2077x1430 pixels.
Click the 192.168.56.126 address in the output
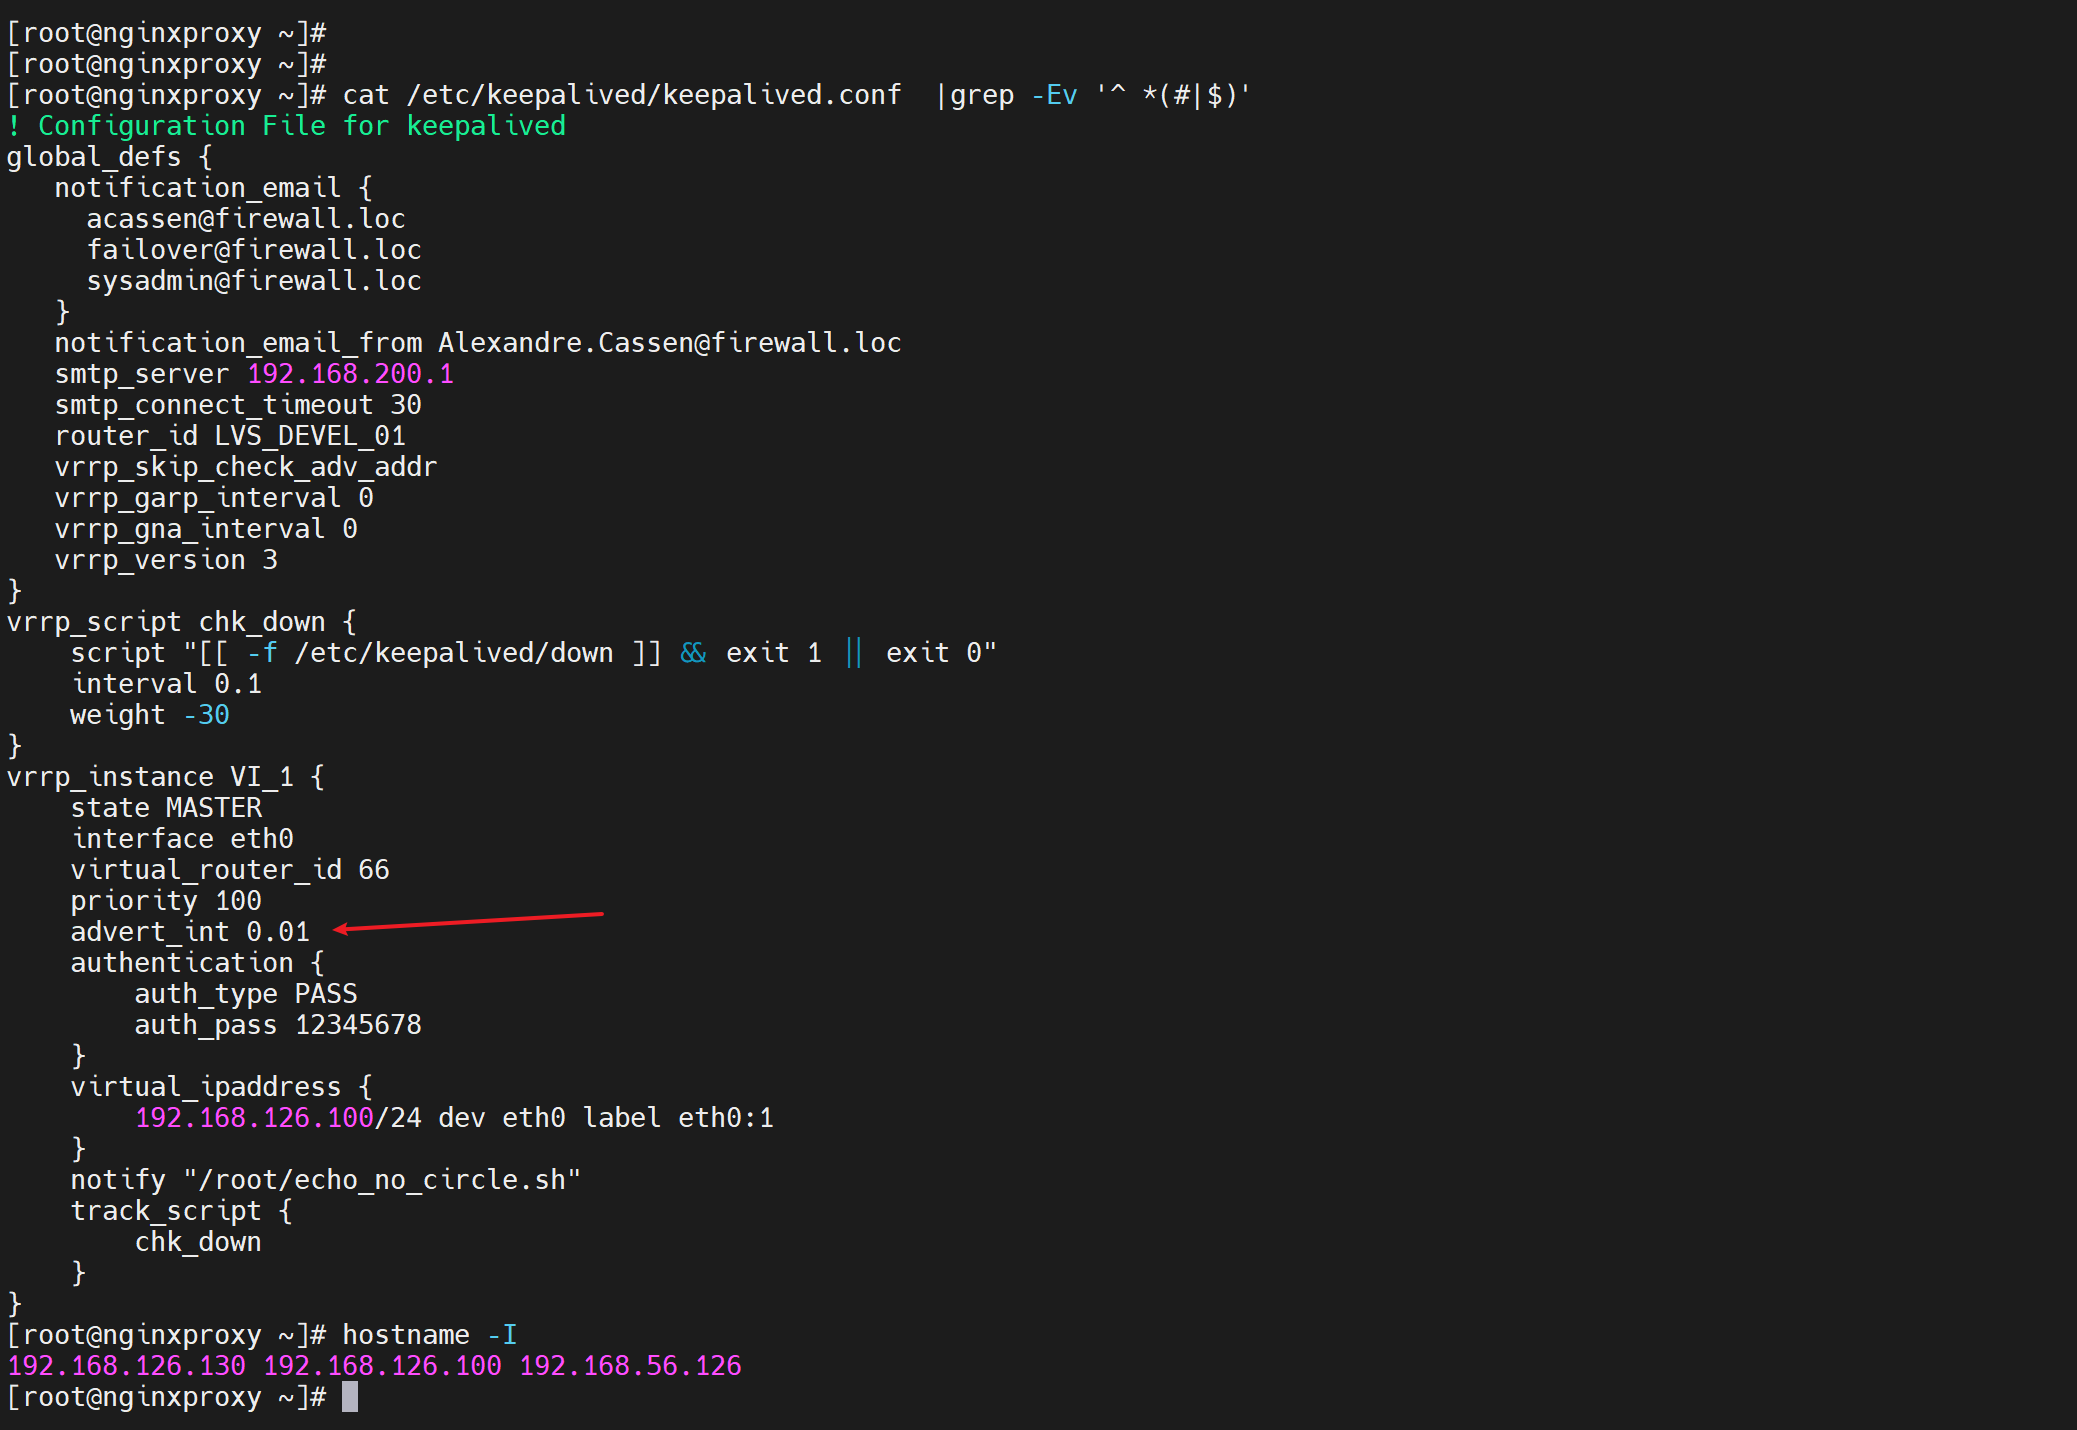point(630,1366)
